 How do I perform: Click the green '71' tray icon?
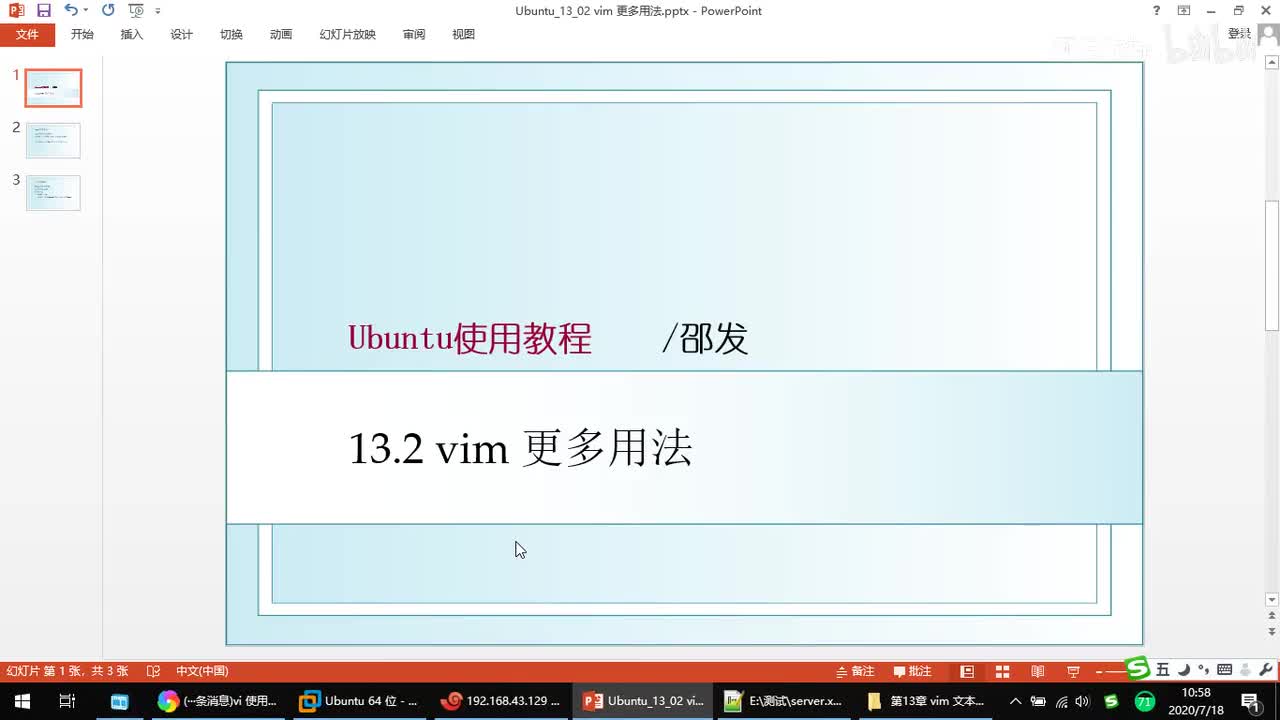[1145, 701]
